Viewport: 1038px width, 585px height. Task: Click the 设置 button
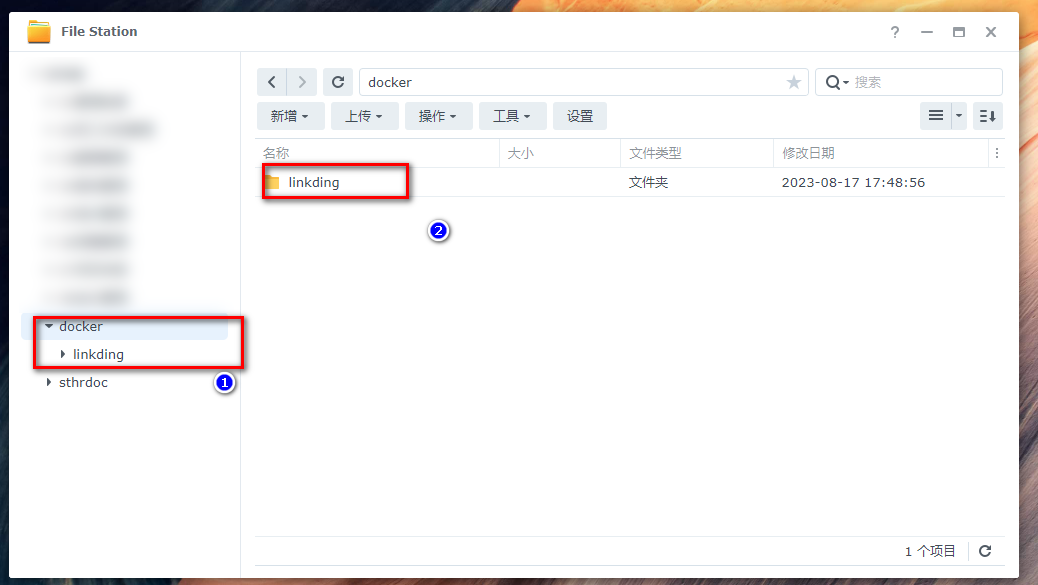coord(580,116)
